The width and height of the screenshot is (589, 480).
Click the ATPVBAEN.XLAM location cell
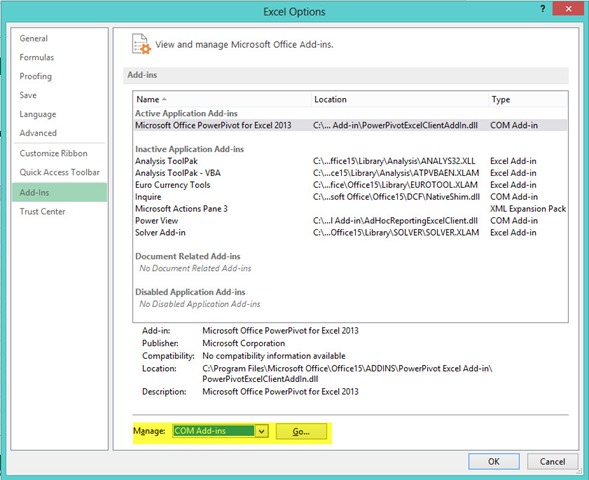point(396,173)
